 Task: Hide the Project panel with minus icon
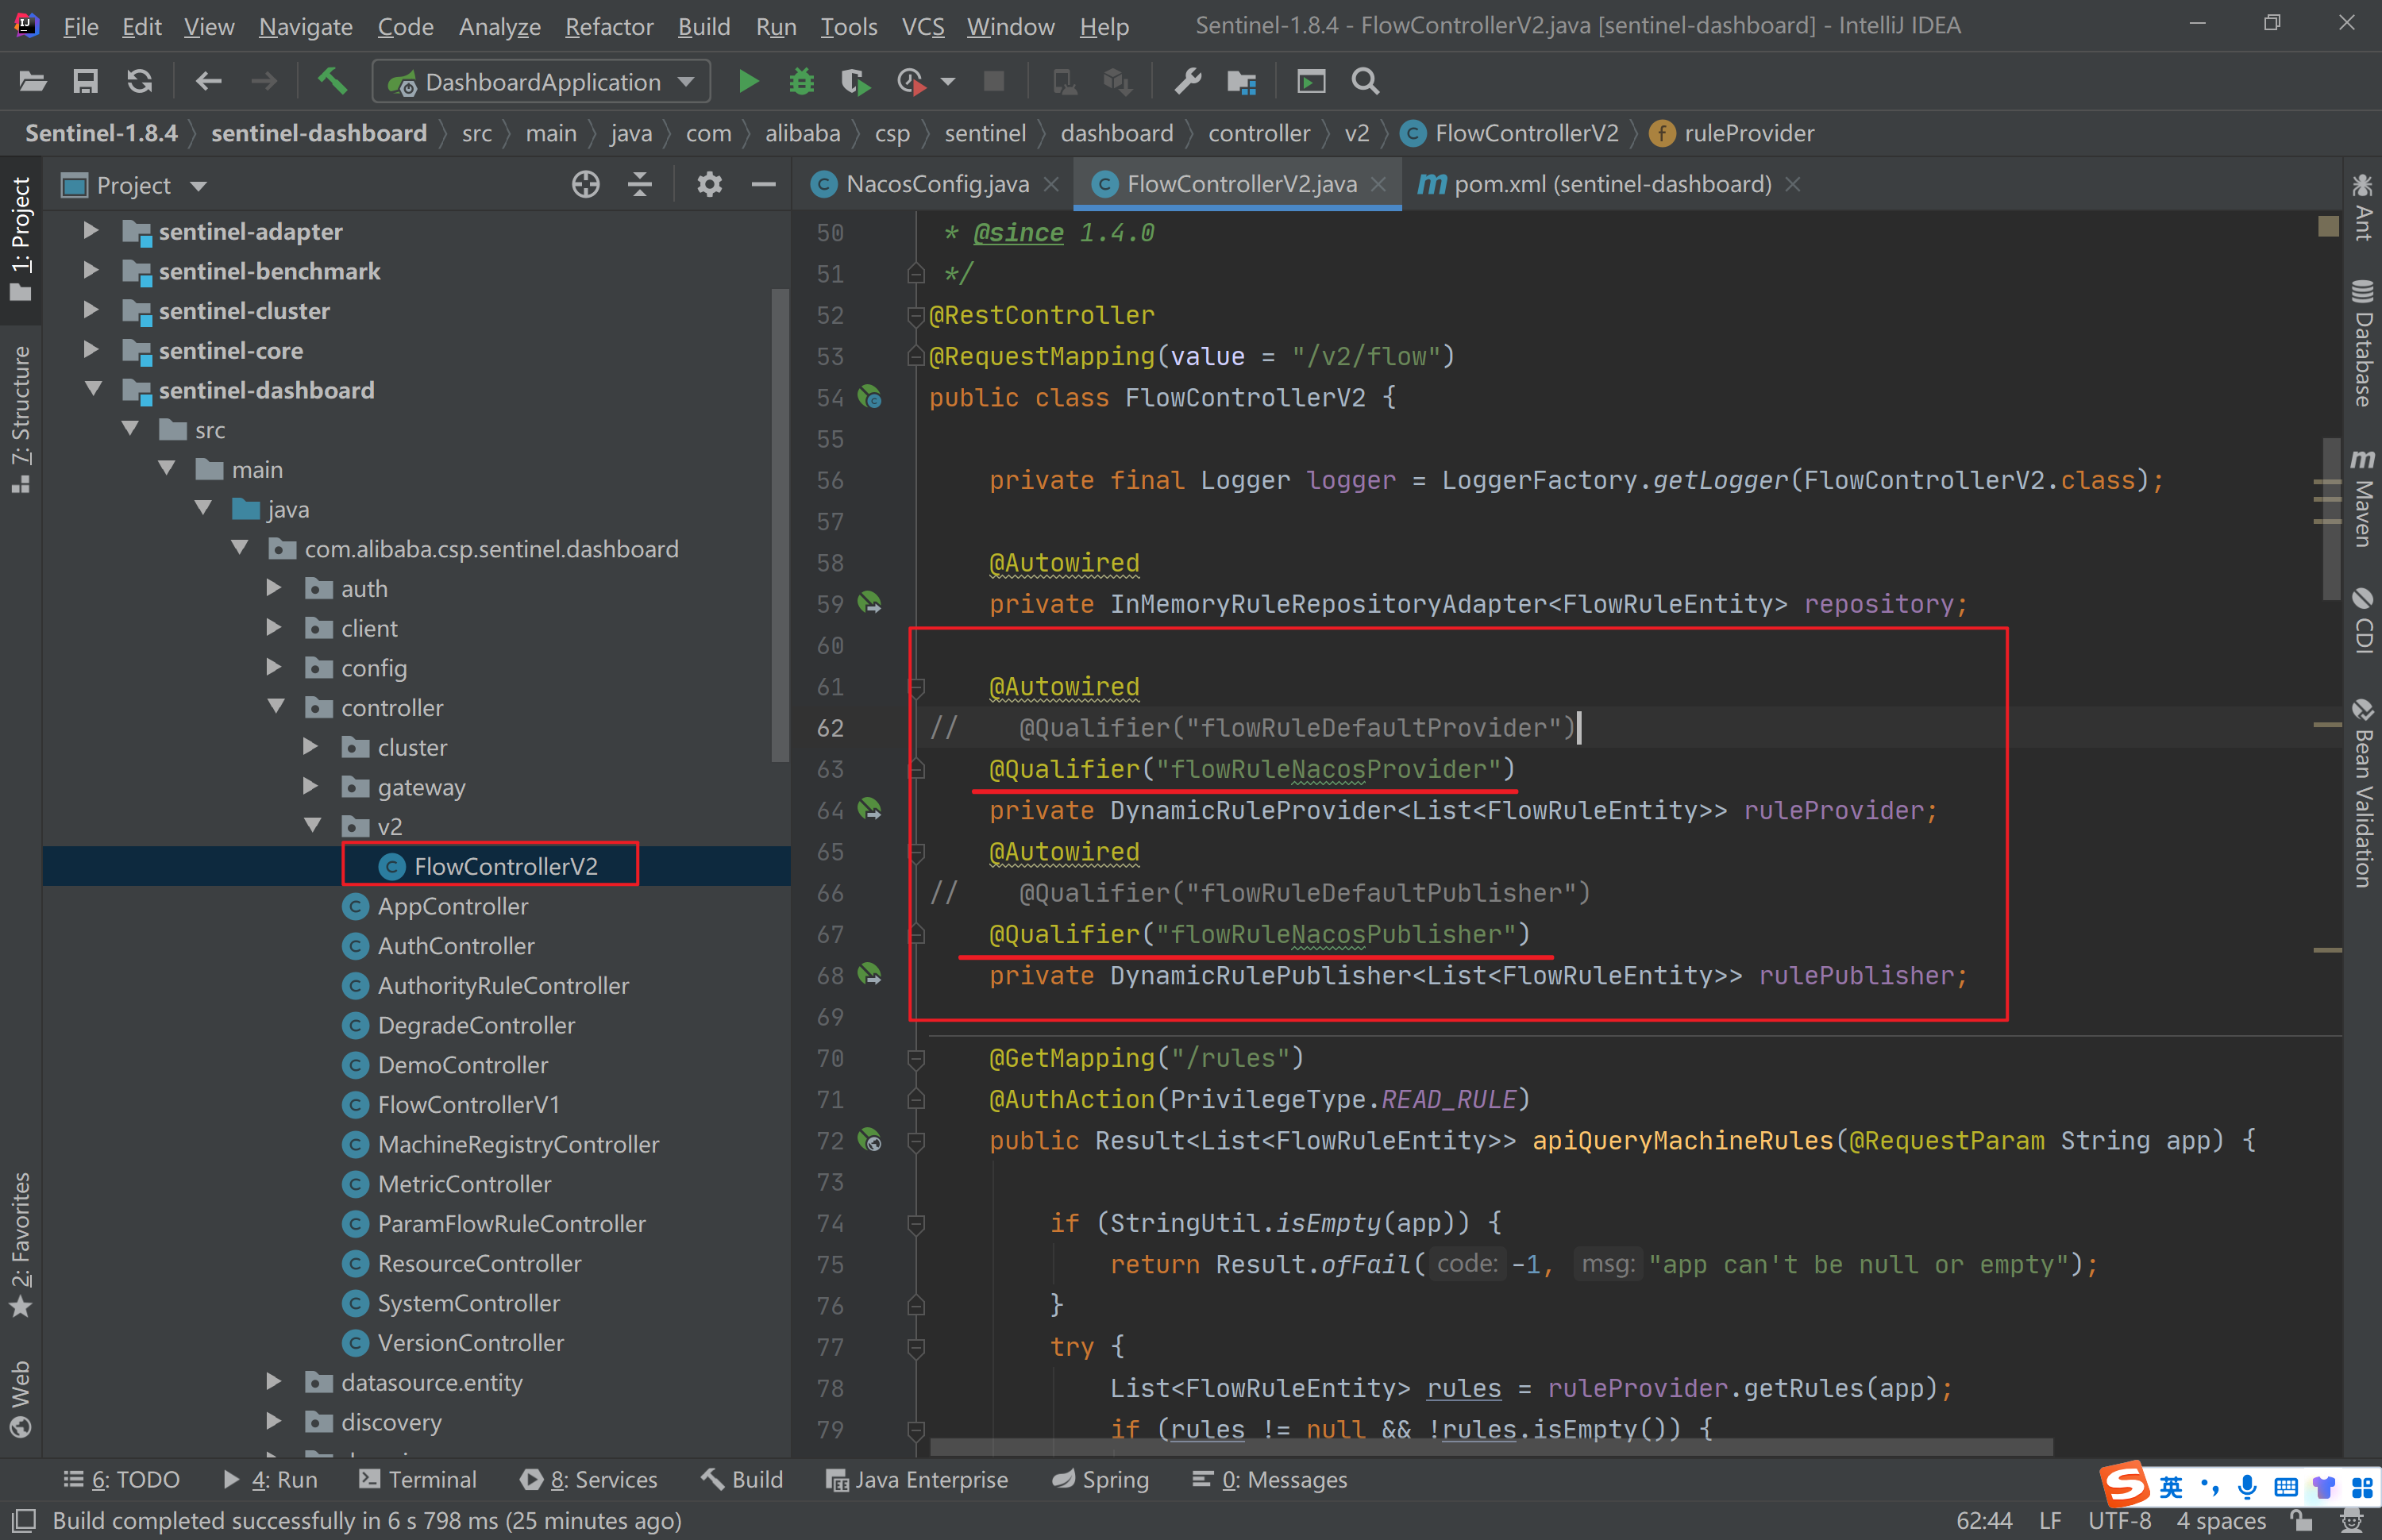(x=764, y=185)
